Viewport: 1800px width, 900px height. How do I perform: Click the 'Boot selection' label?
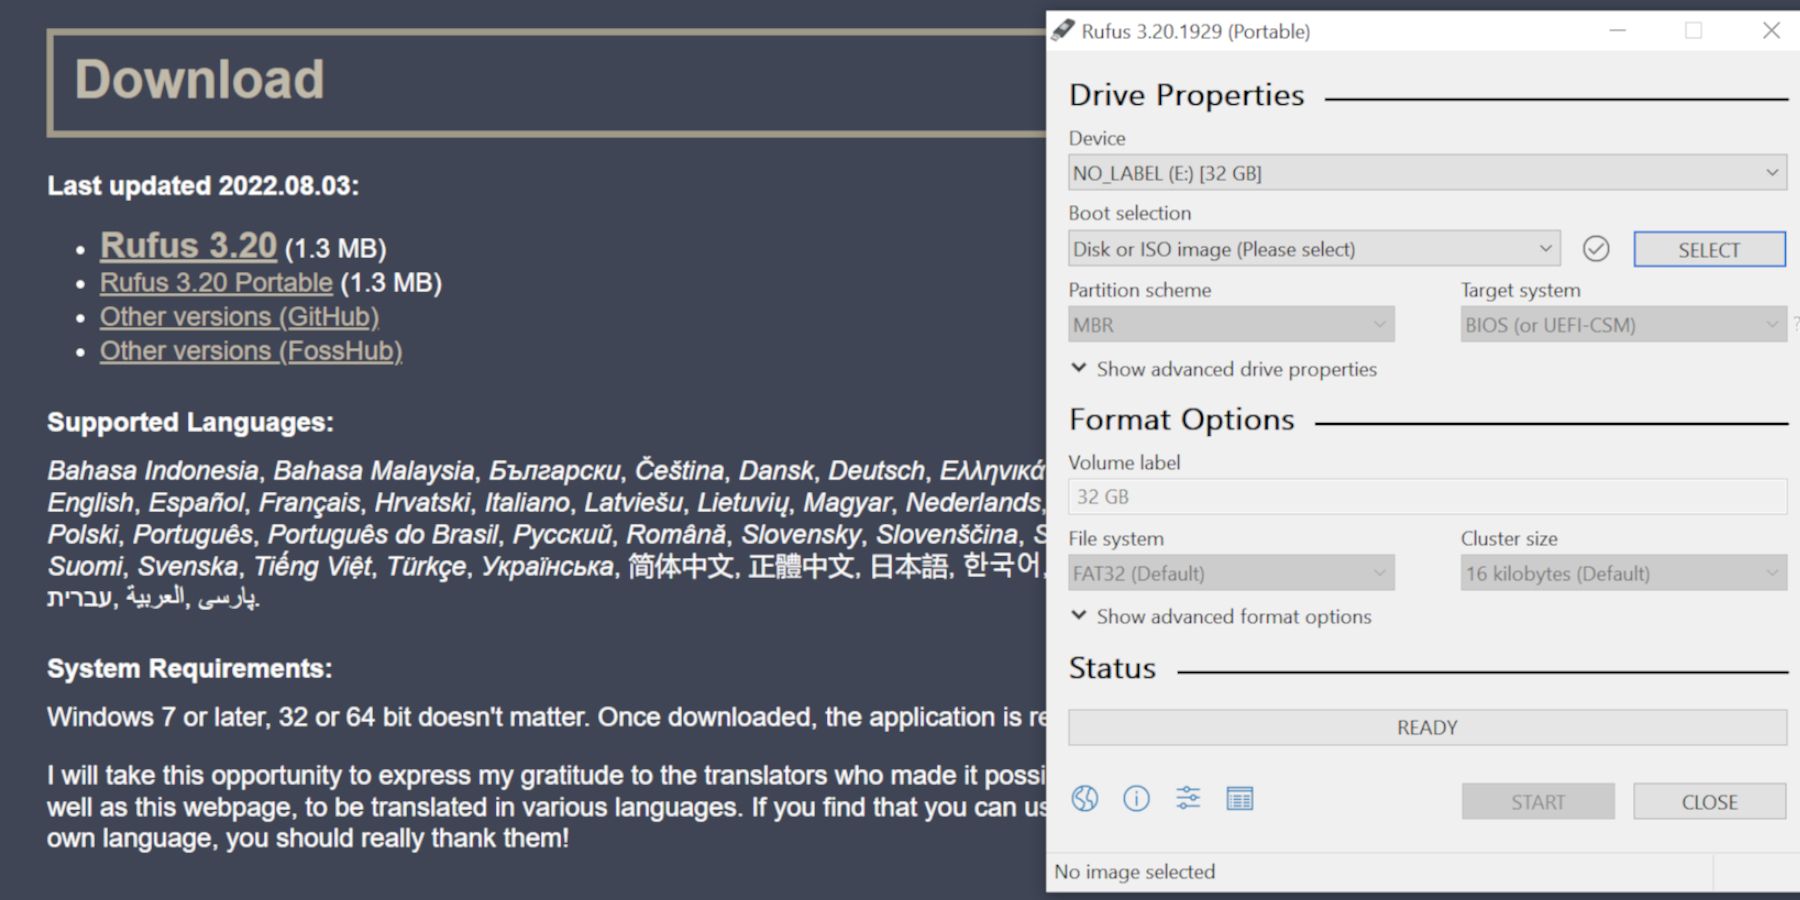click(1129, 213)
